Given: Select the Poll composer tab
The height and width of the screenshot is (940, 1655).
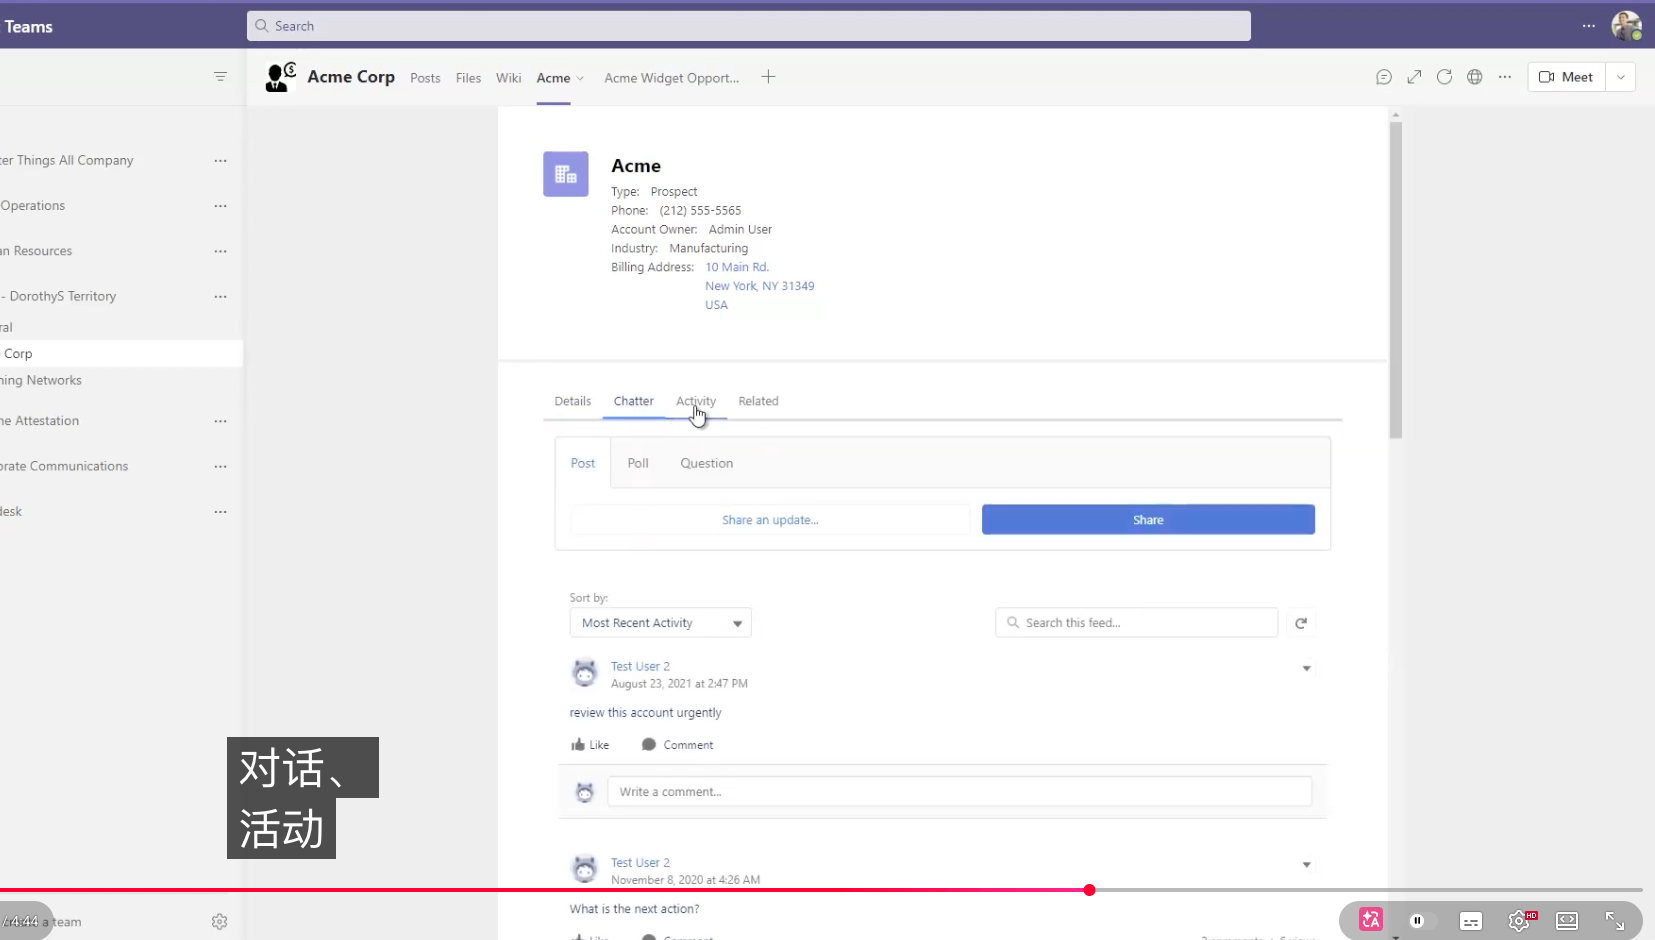Looking at the screenshot, I should coord(638,463).
